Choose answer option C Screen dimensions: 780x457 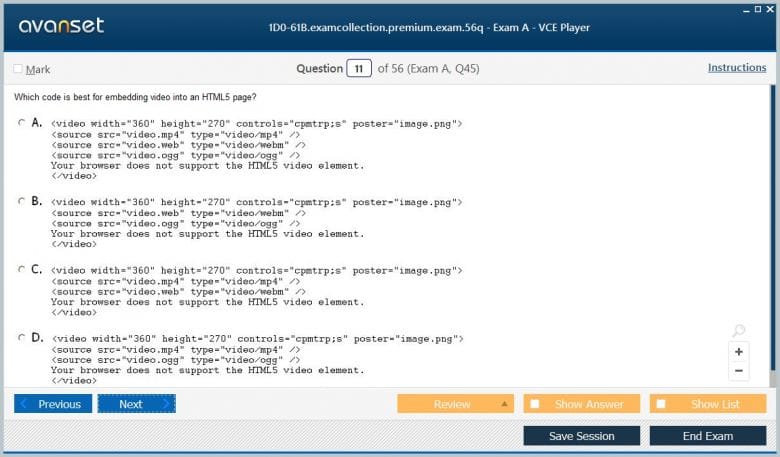click(22, 269)
